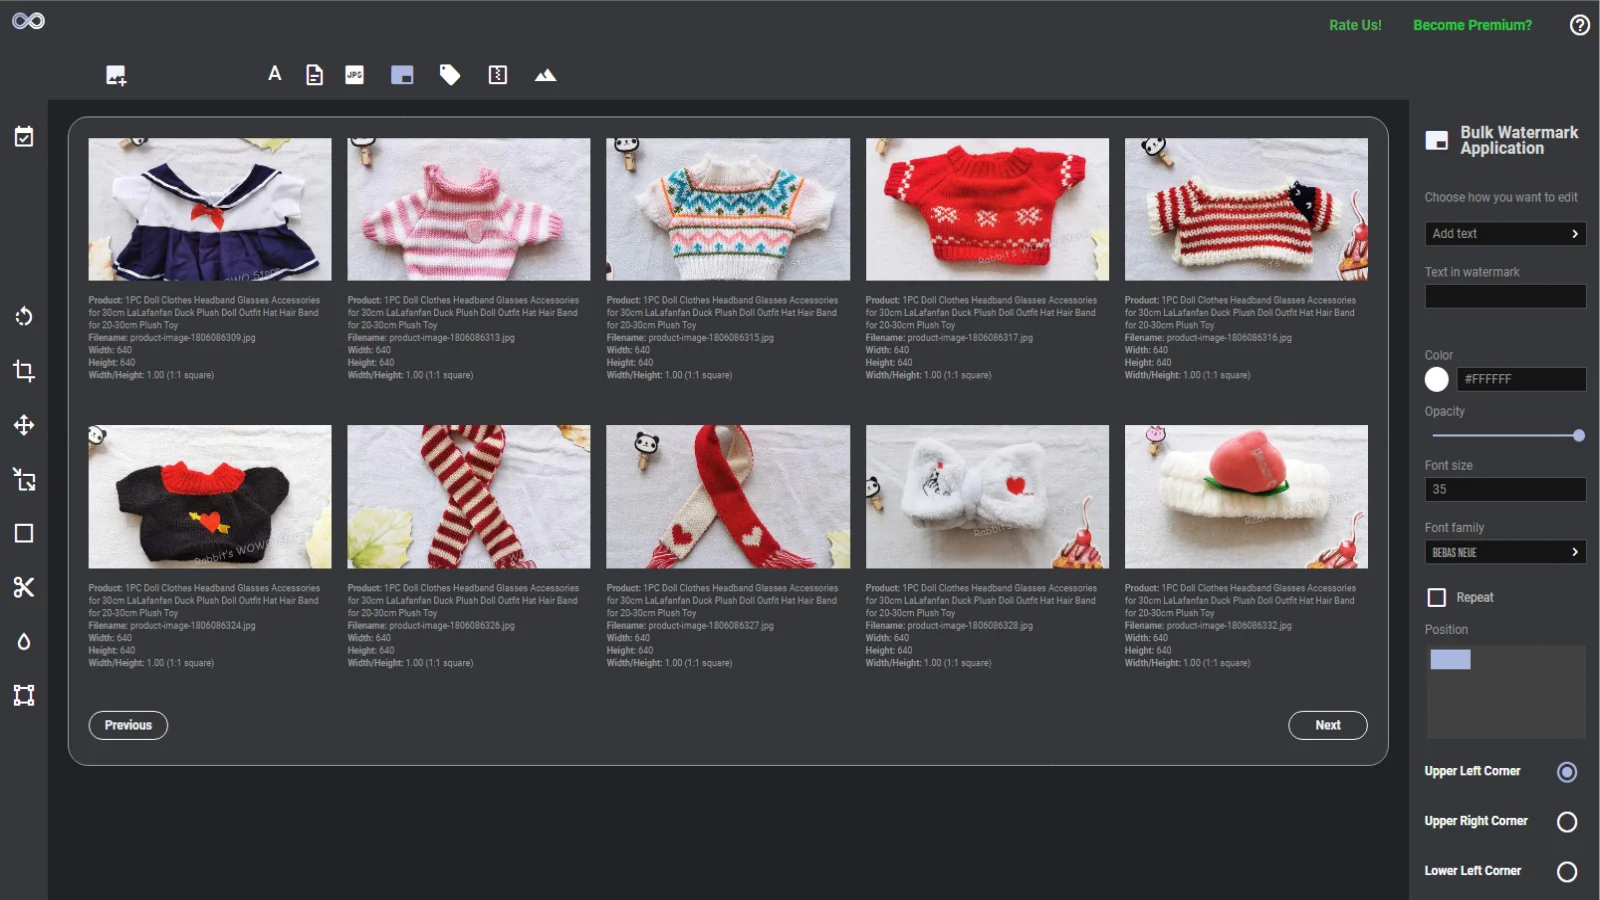Click the red snowflake sweater thumbnail
This screenshot has width=1600, height=900.
[986, 208]
